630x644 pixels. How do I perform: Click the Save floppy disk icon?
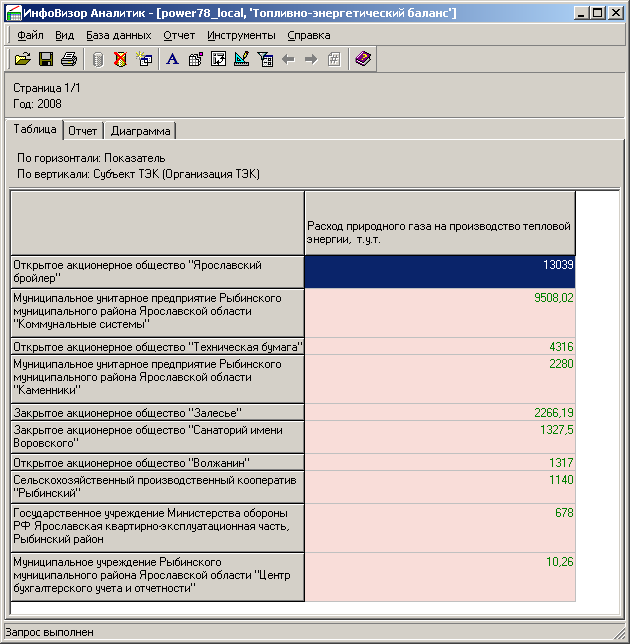(x=46, y=59)
